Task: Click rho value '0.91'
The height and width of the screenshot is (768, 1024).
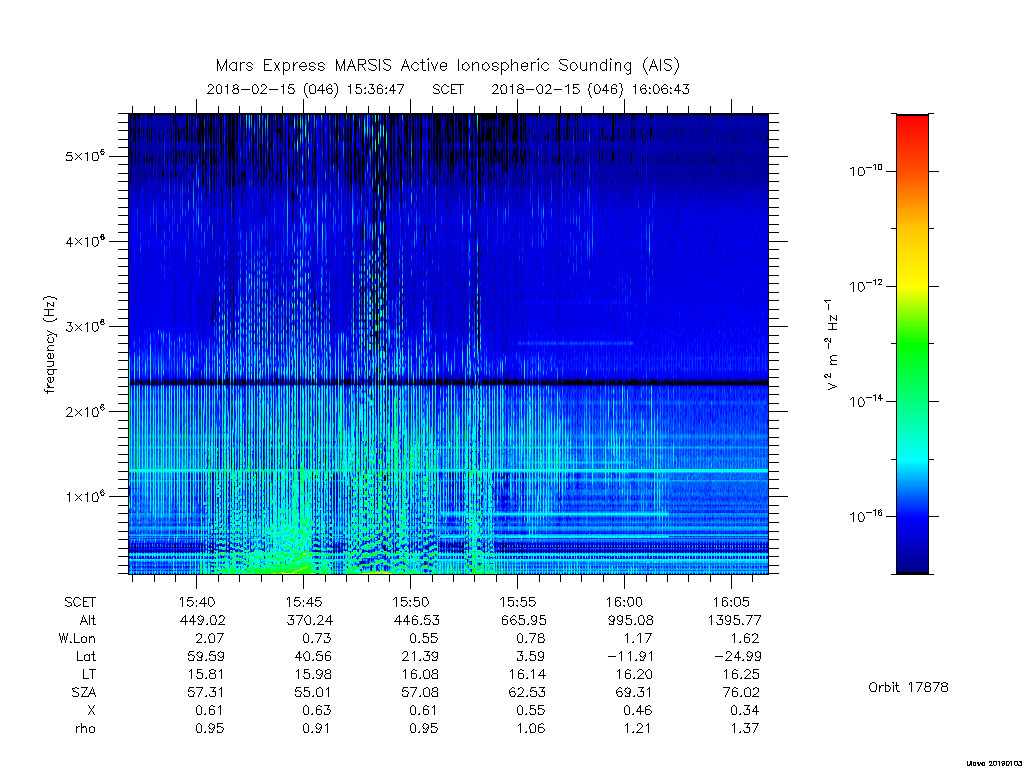Action: tap(316, 728)
